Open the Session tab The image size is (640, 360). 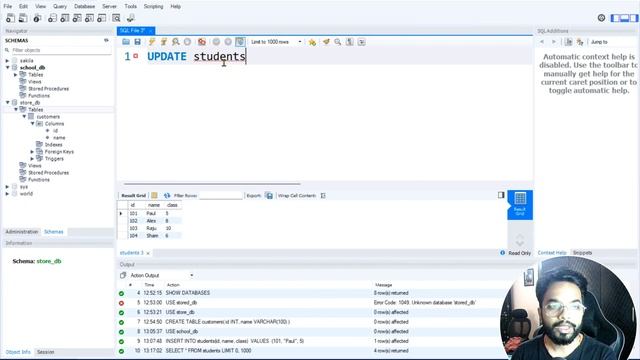[x=45, y=352]
